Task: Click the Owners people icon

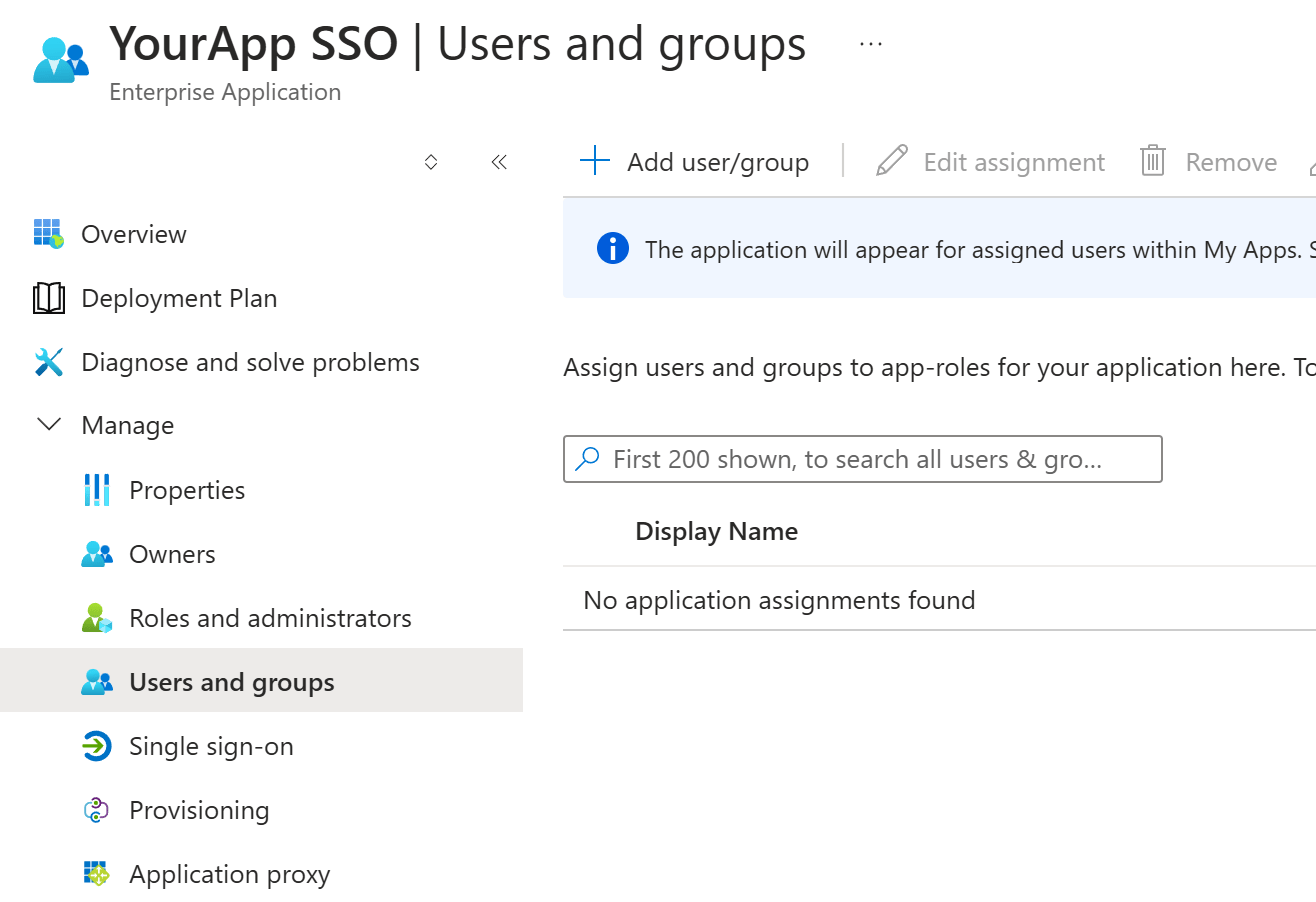Action: (x=97, y=554)
